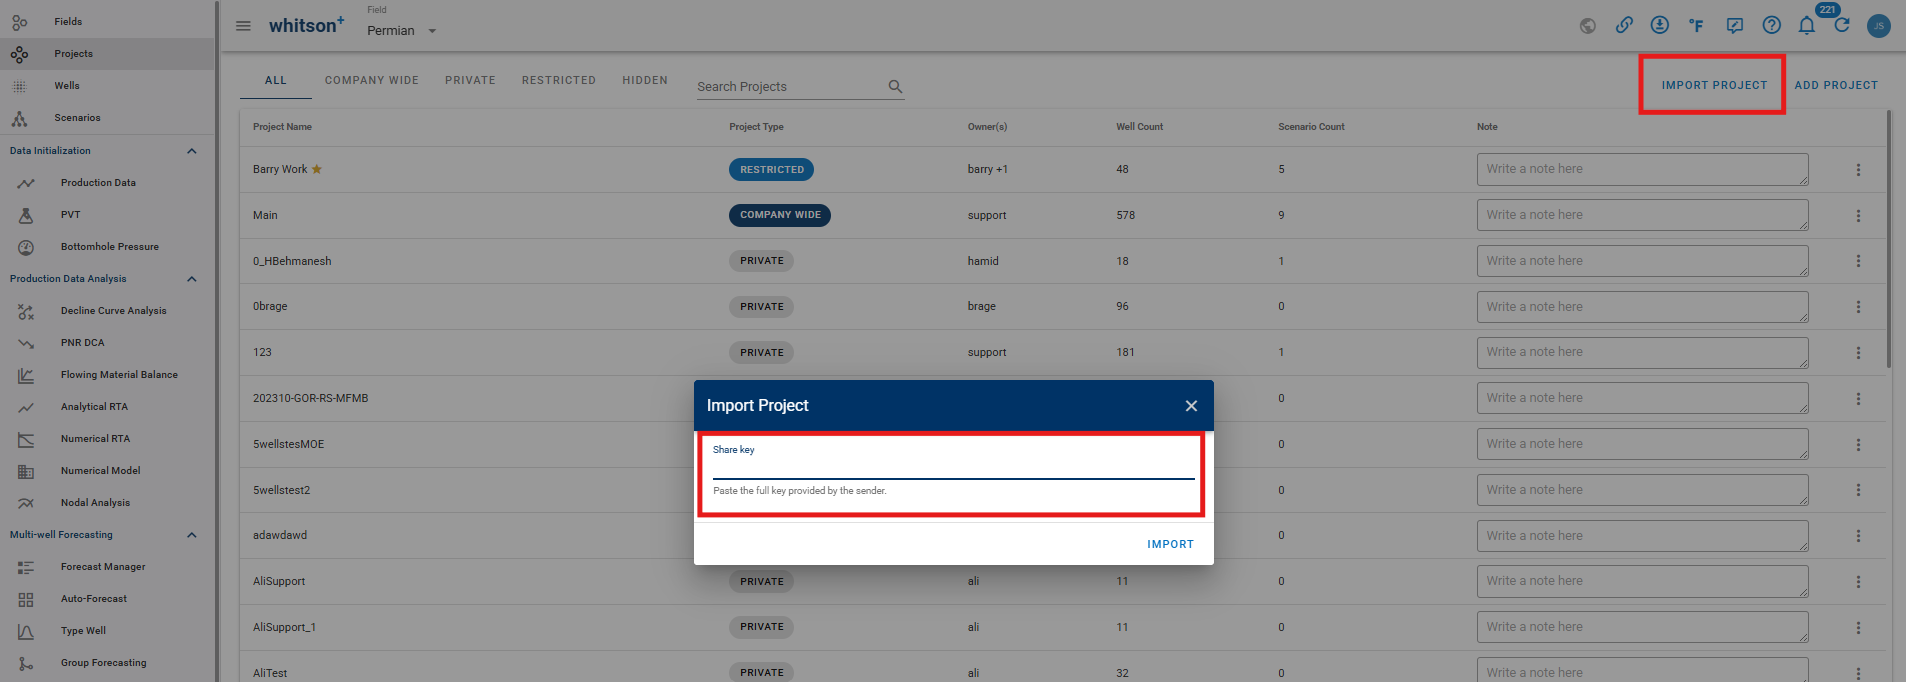Screen dimensions: 1906x682
Task: Click the globe icon in the top bar
Action: (1588, 26)
